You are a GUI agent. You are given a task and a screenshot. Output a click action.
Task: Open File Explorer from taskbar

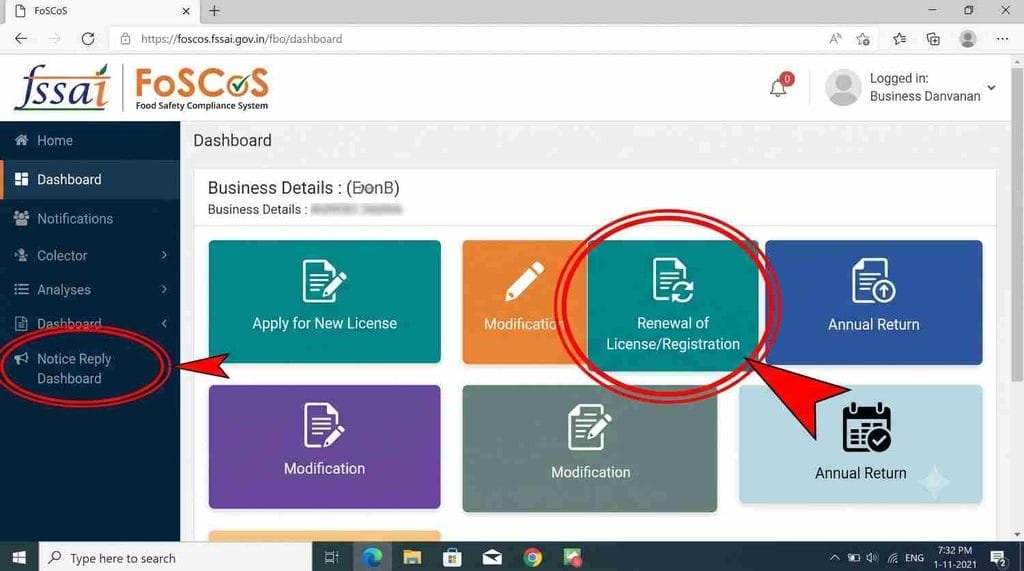point(412,557)
